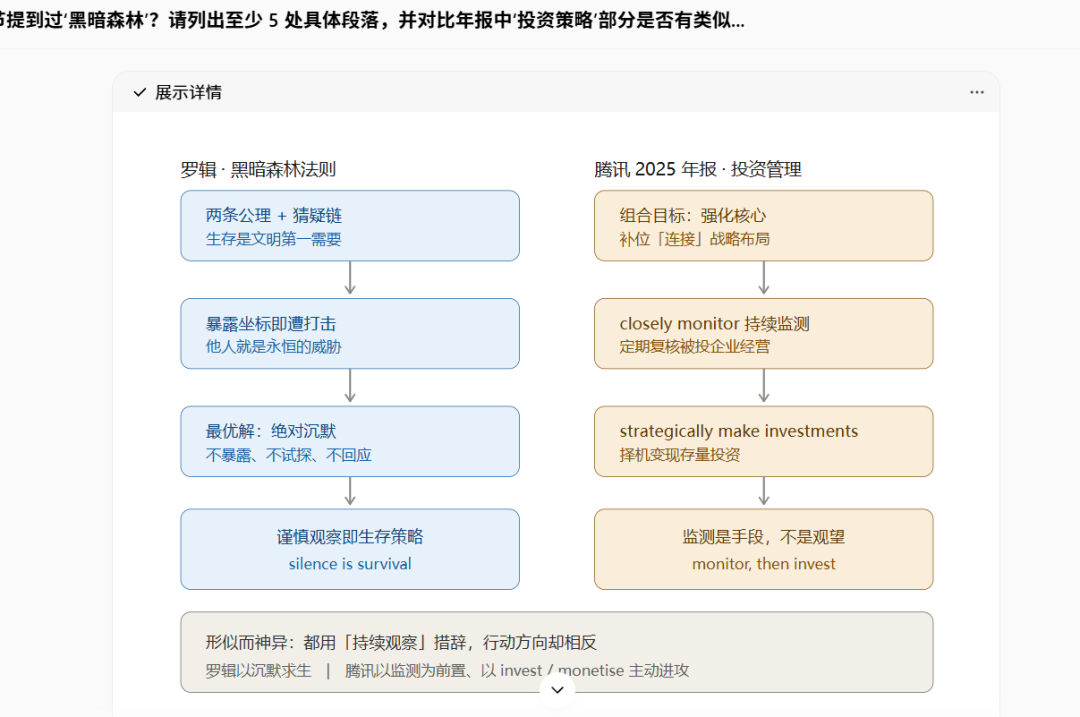Select the 两条公理 + 猜疑链 box

click(x=350, y=226)
